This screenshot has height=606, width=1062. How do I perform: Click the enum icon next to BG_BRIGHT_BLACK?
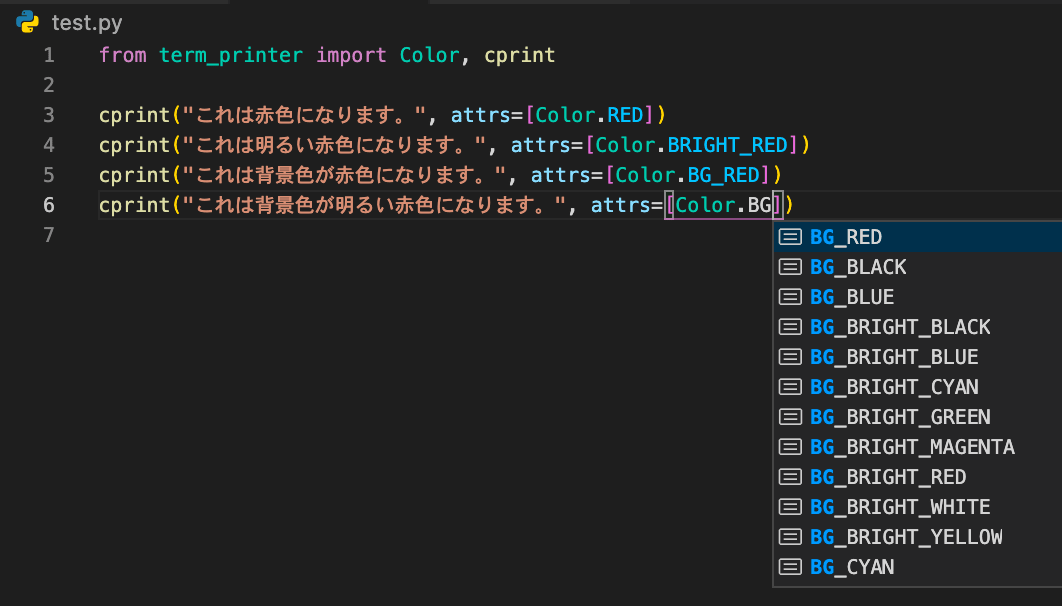coord(790,327)
